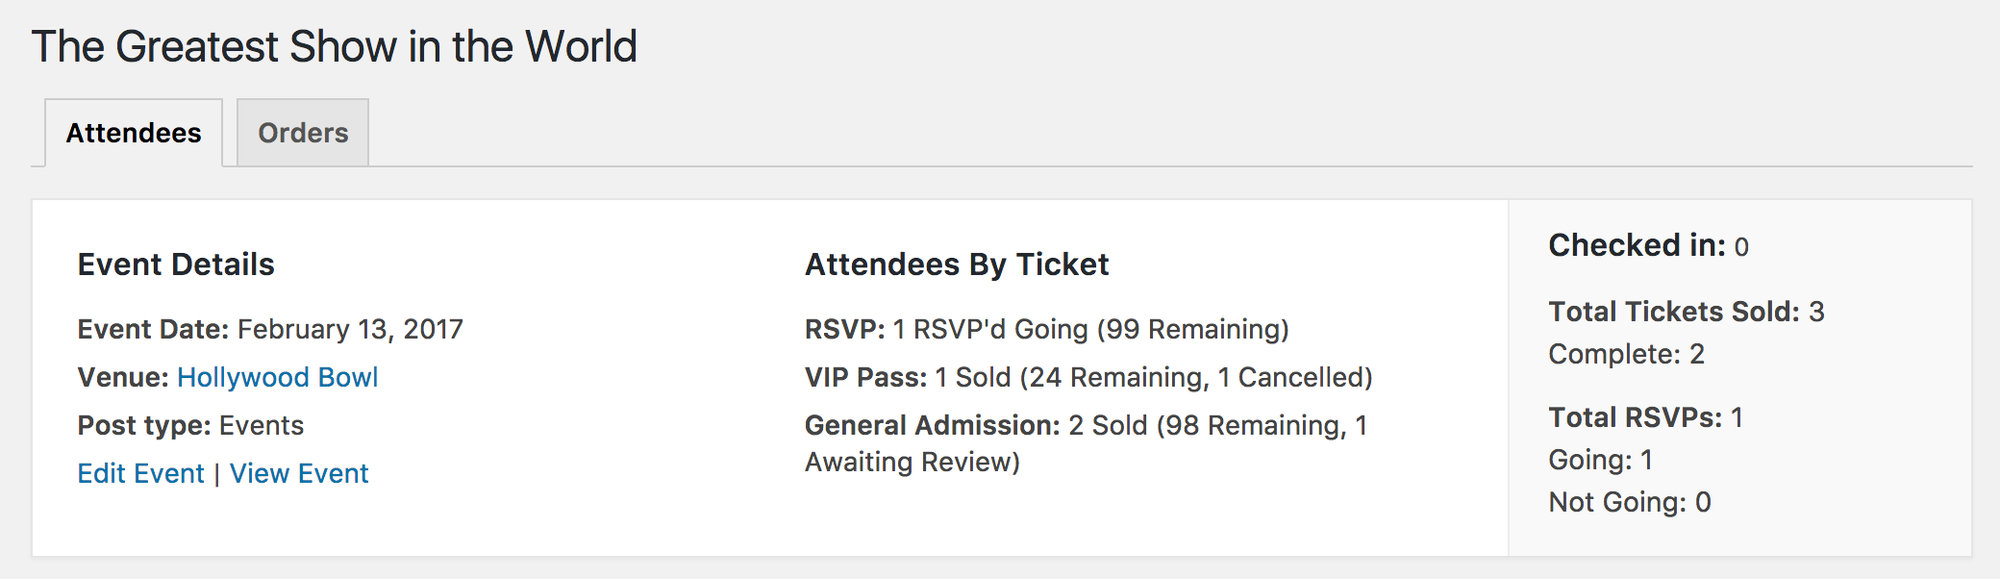Viewport: 2000px width, 579px height.
Task: Click the General Admission sales summary
Action: (1086, 425)
